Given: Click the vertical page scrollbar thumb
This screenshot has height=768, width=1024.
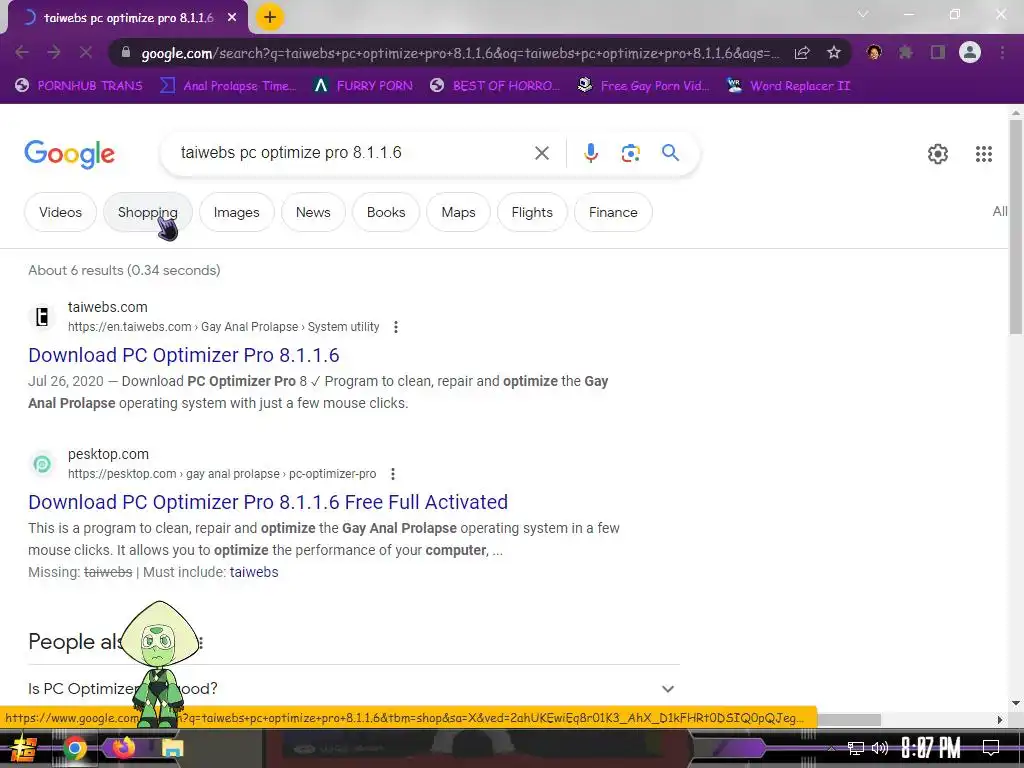Looking at the screenshot, I should tap(1016, 227).
